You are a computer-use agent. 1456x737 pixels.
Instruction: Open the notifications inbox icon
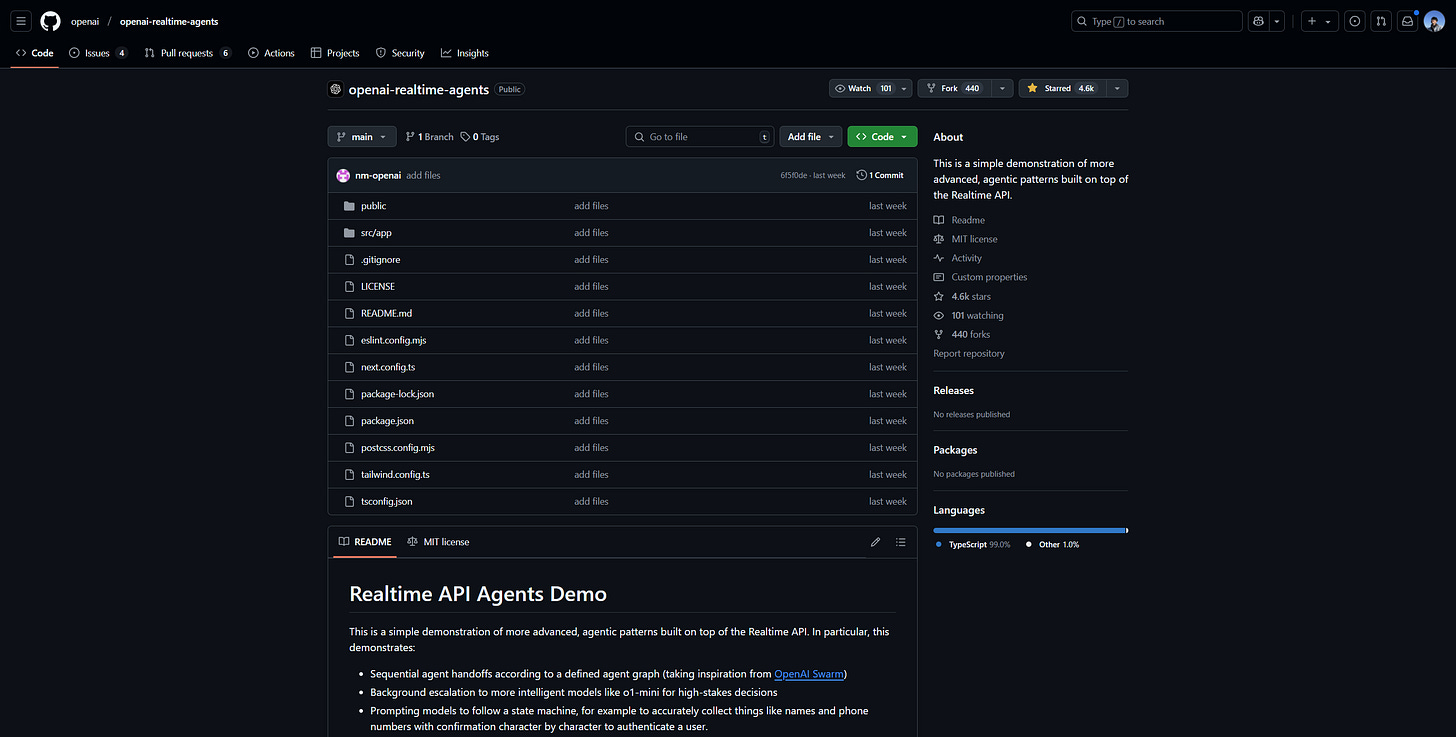click(x=1407, y=21)
